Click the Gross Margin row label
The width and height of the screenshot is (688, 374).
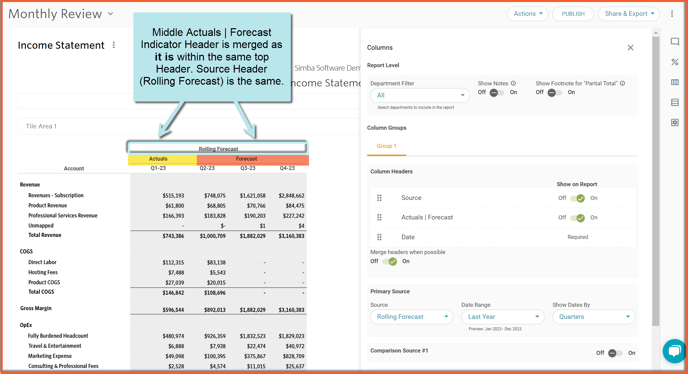coord(36,308)
